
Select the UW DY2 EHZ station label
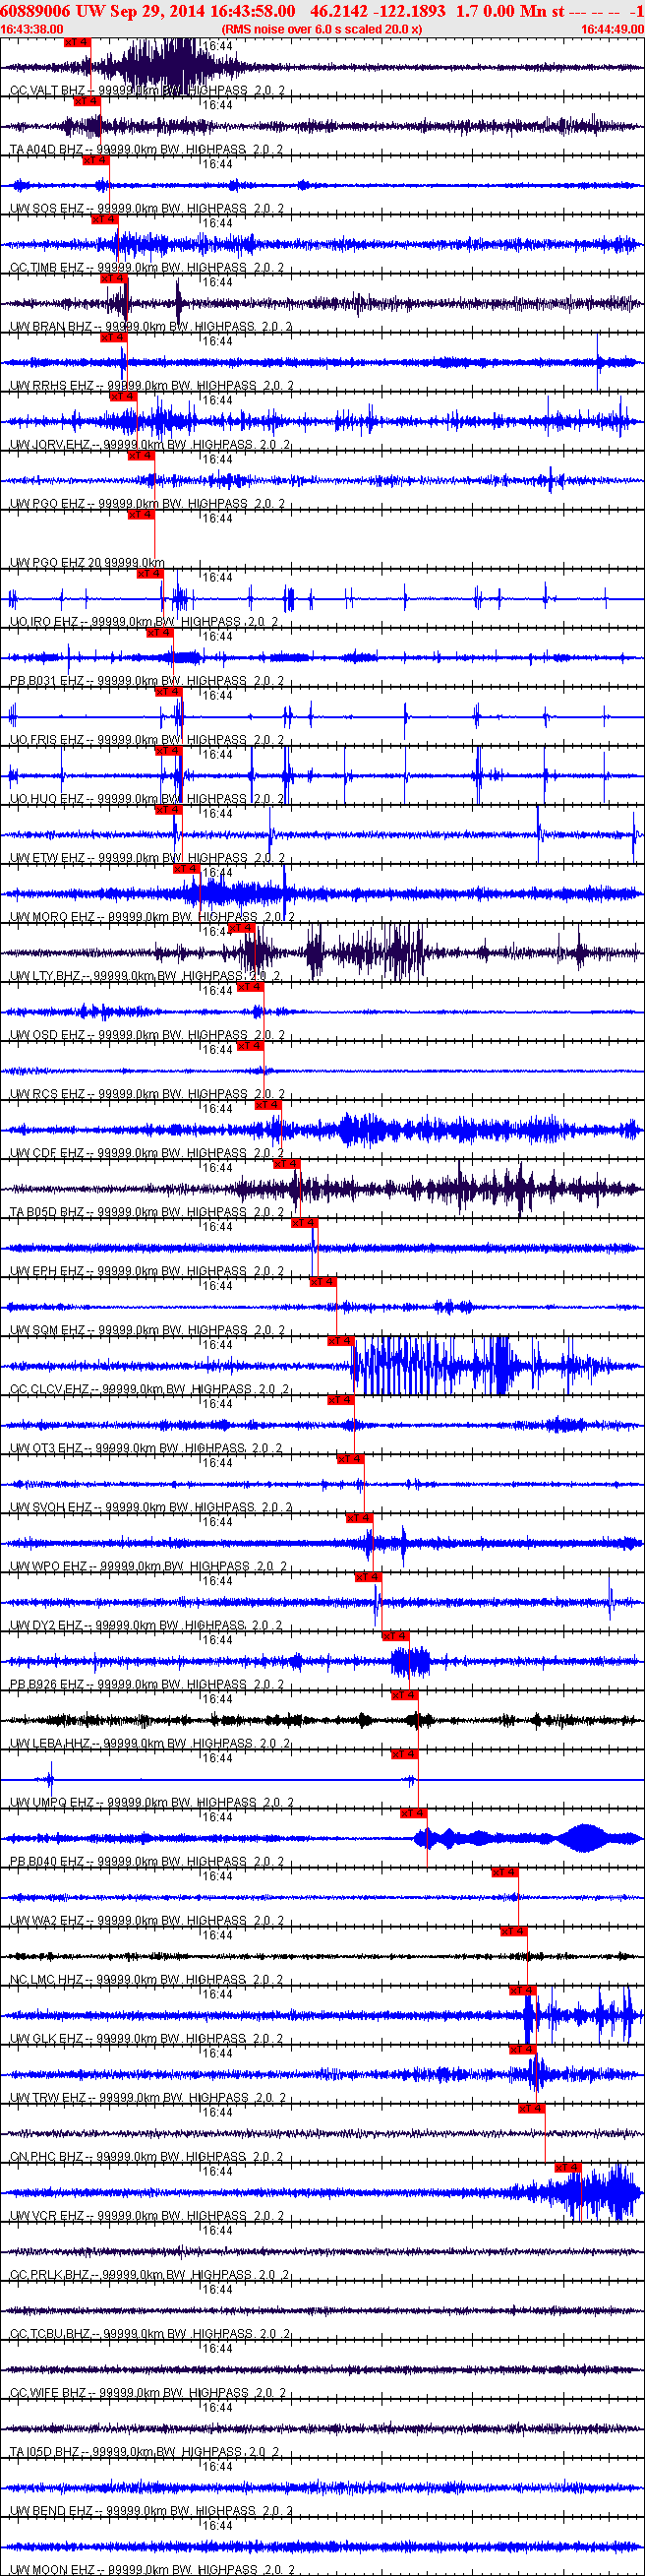pyautogui.click(x=146, y=1625)
